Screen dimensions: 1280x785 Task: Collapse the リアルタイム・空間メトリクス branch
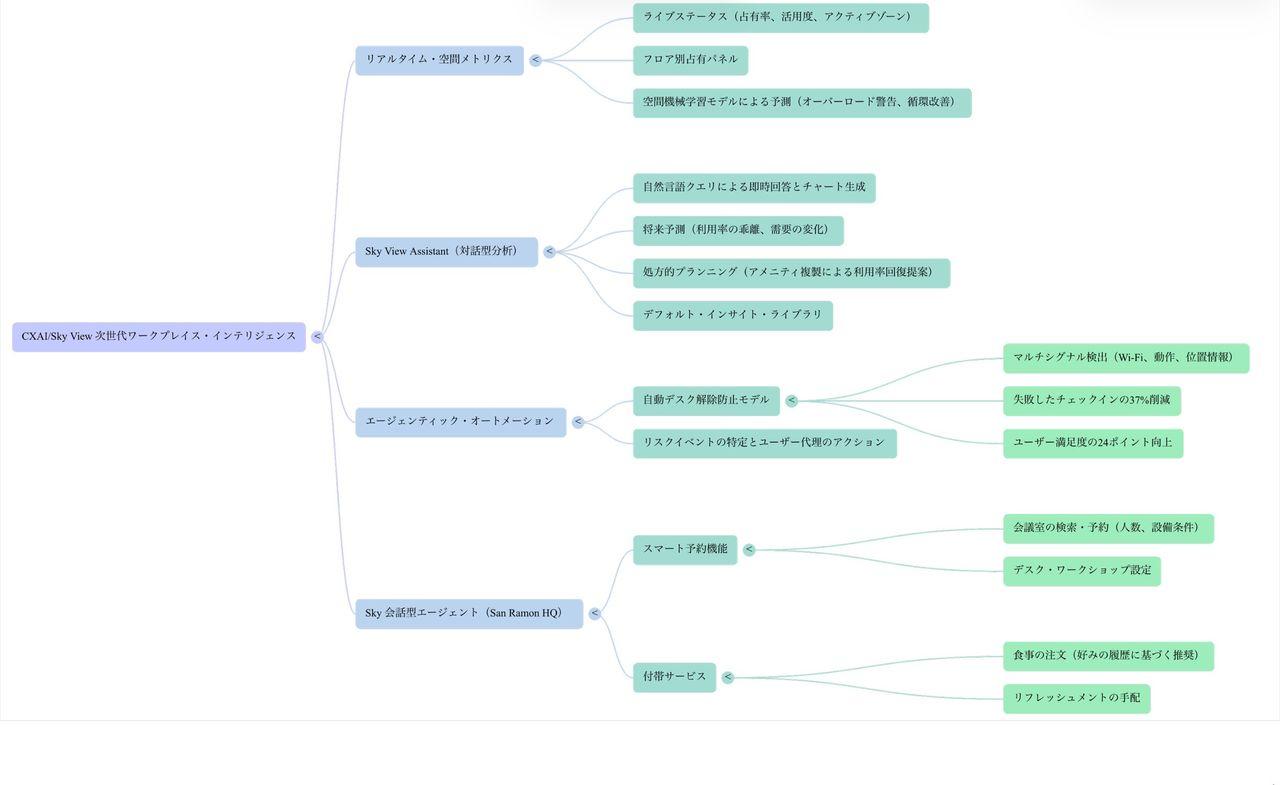point(536,60)
